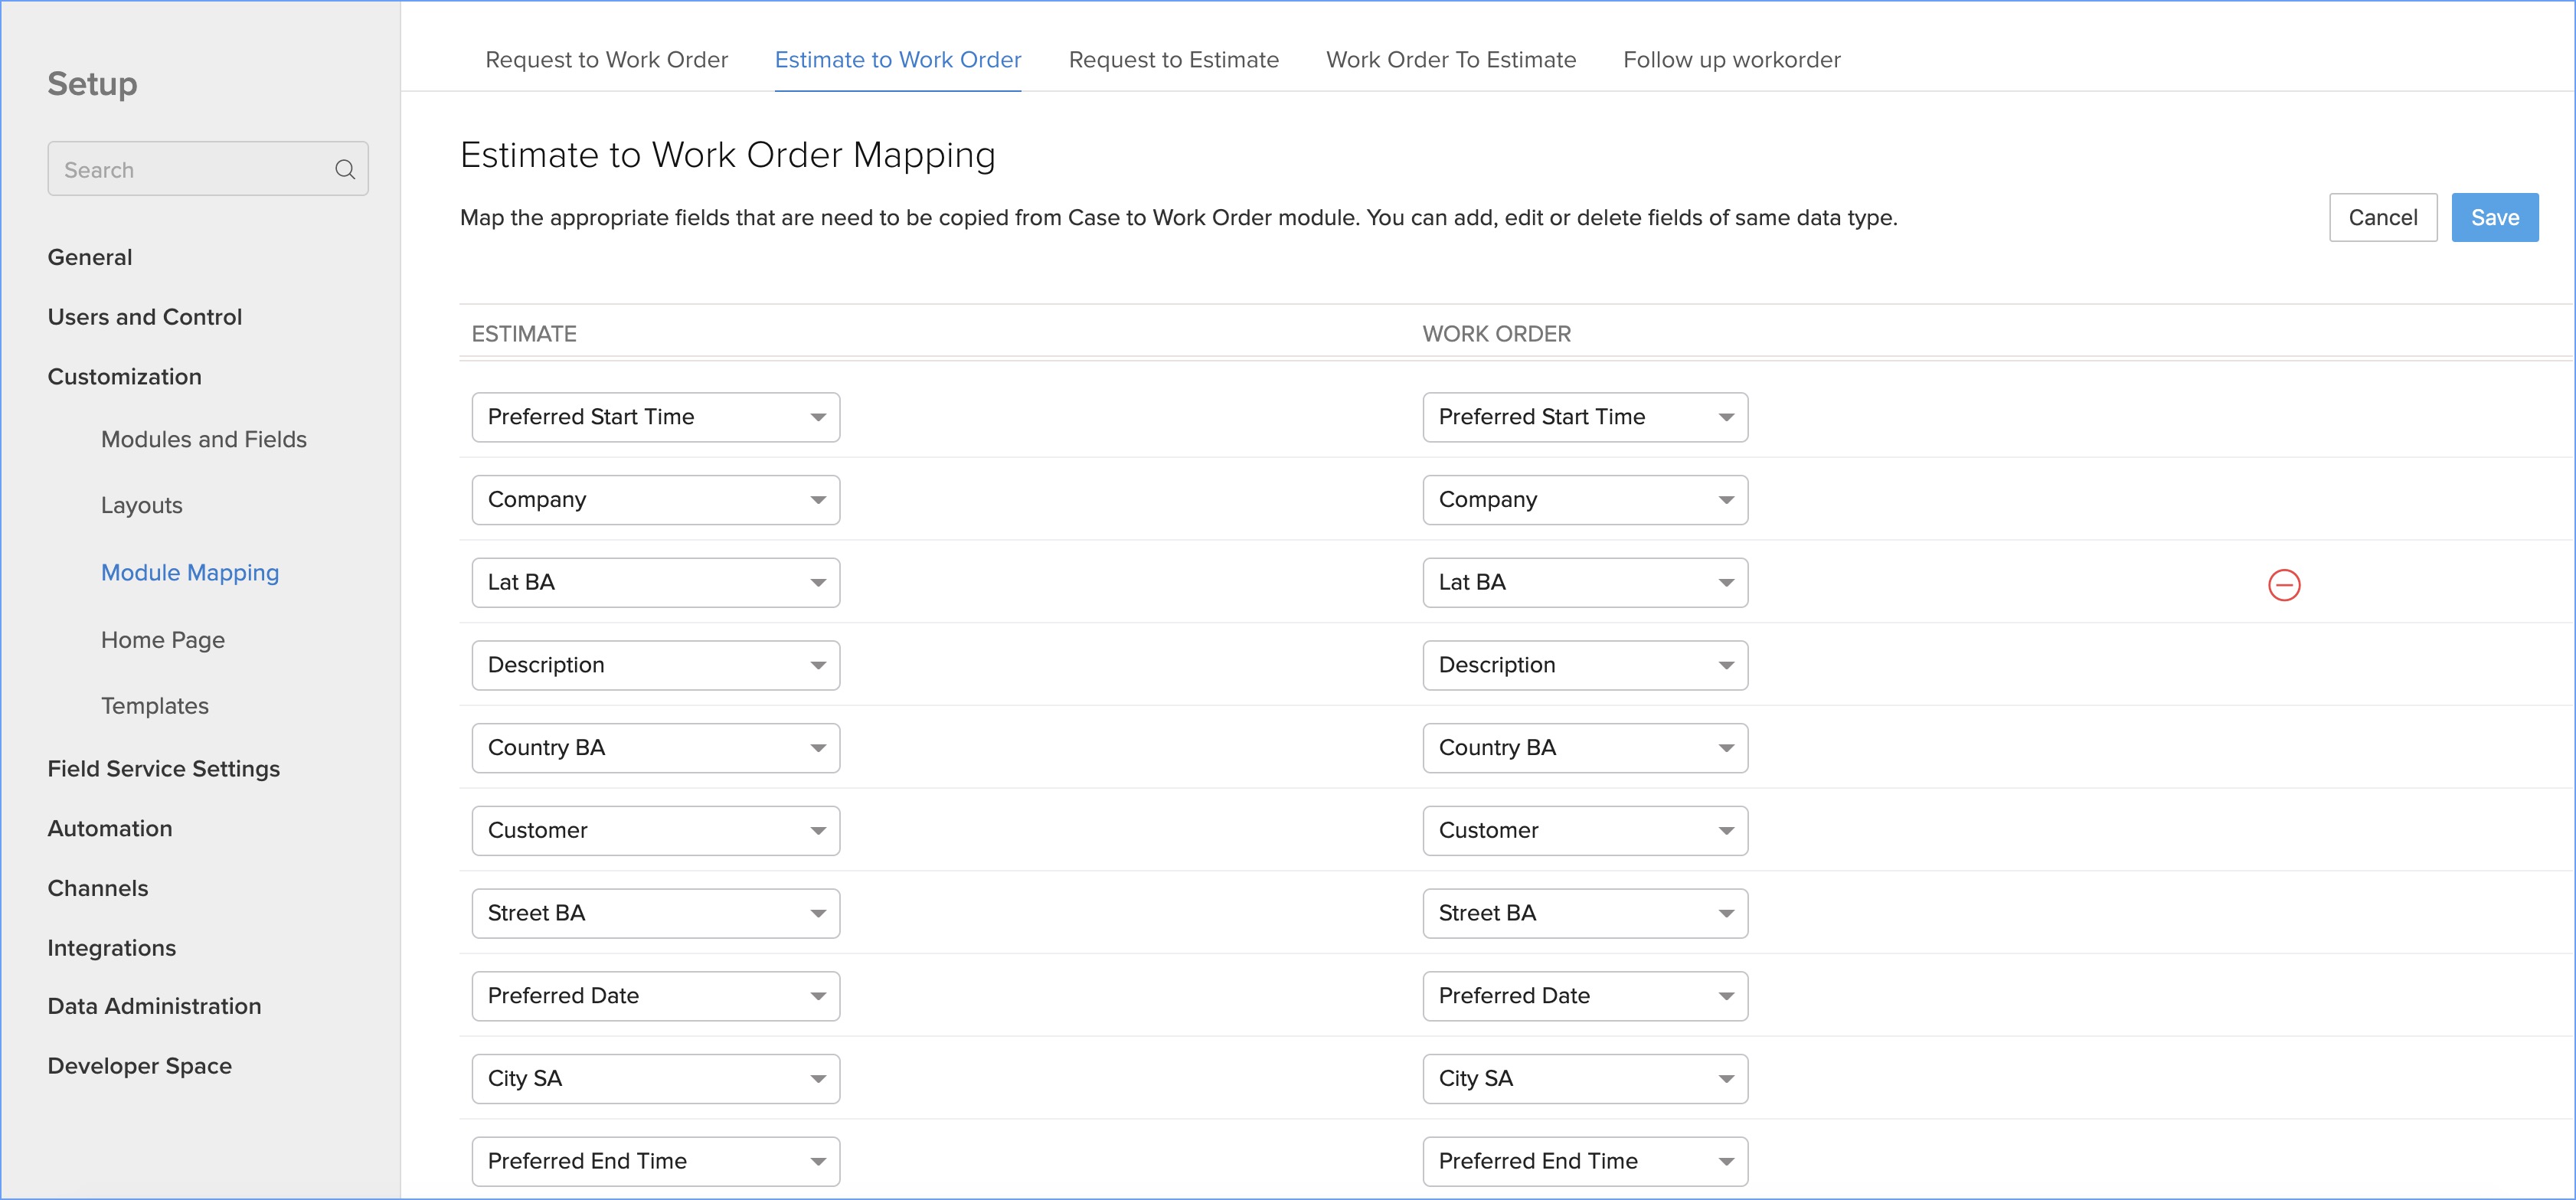Viewport: 2576px width, 1200px height.
Task: Type in the Setup search field
Action: pyautogui.click(x=190, y=169)
